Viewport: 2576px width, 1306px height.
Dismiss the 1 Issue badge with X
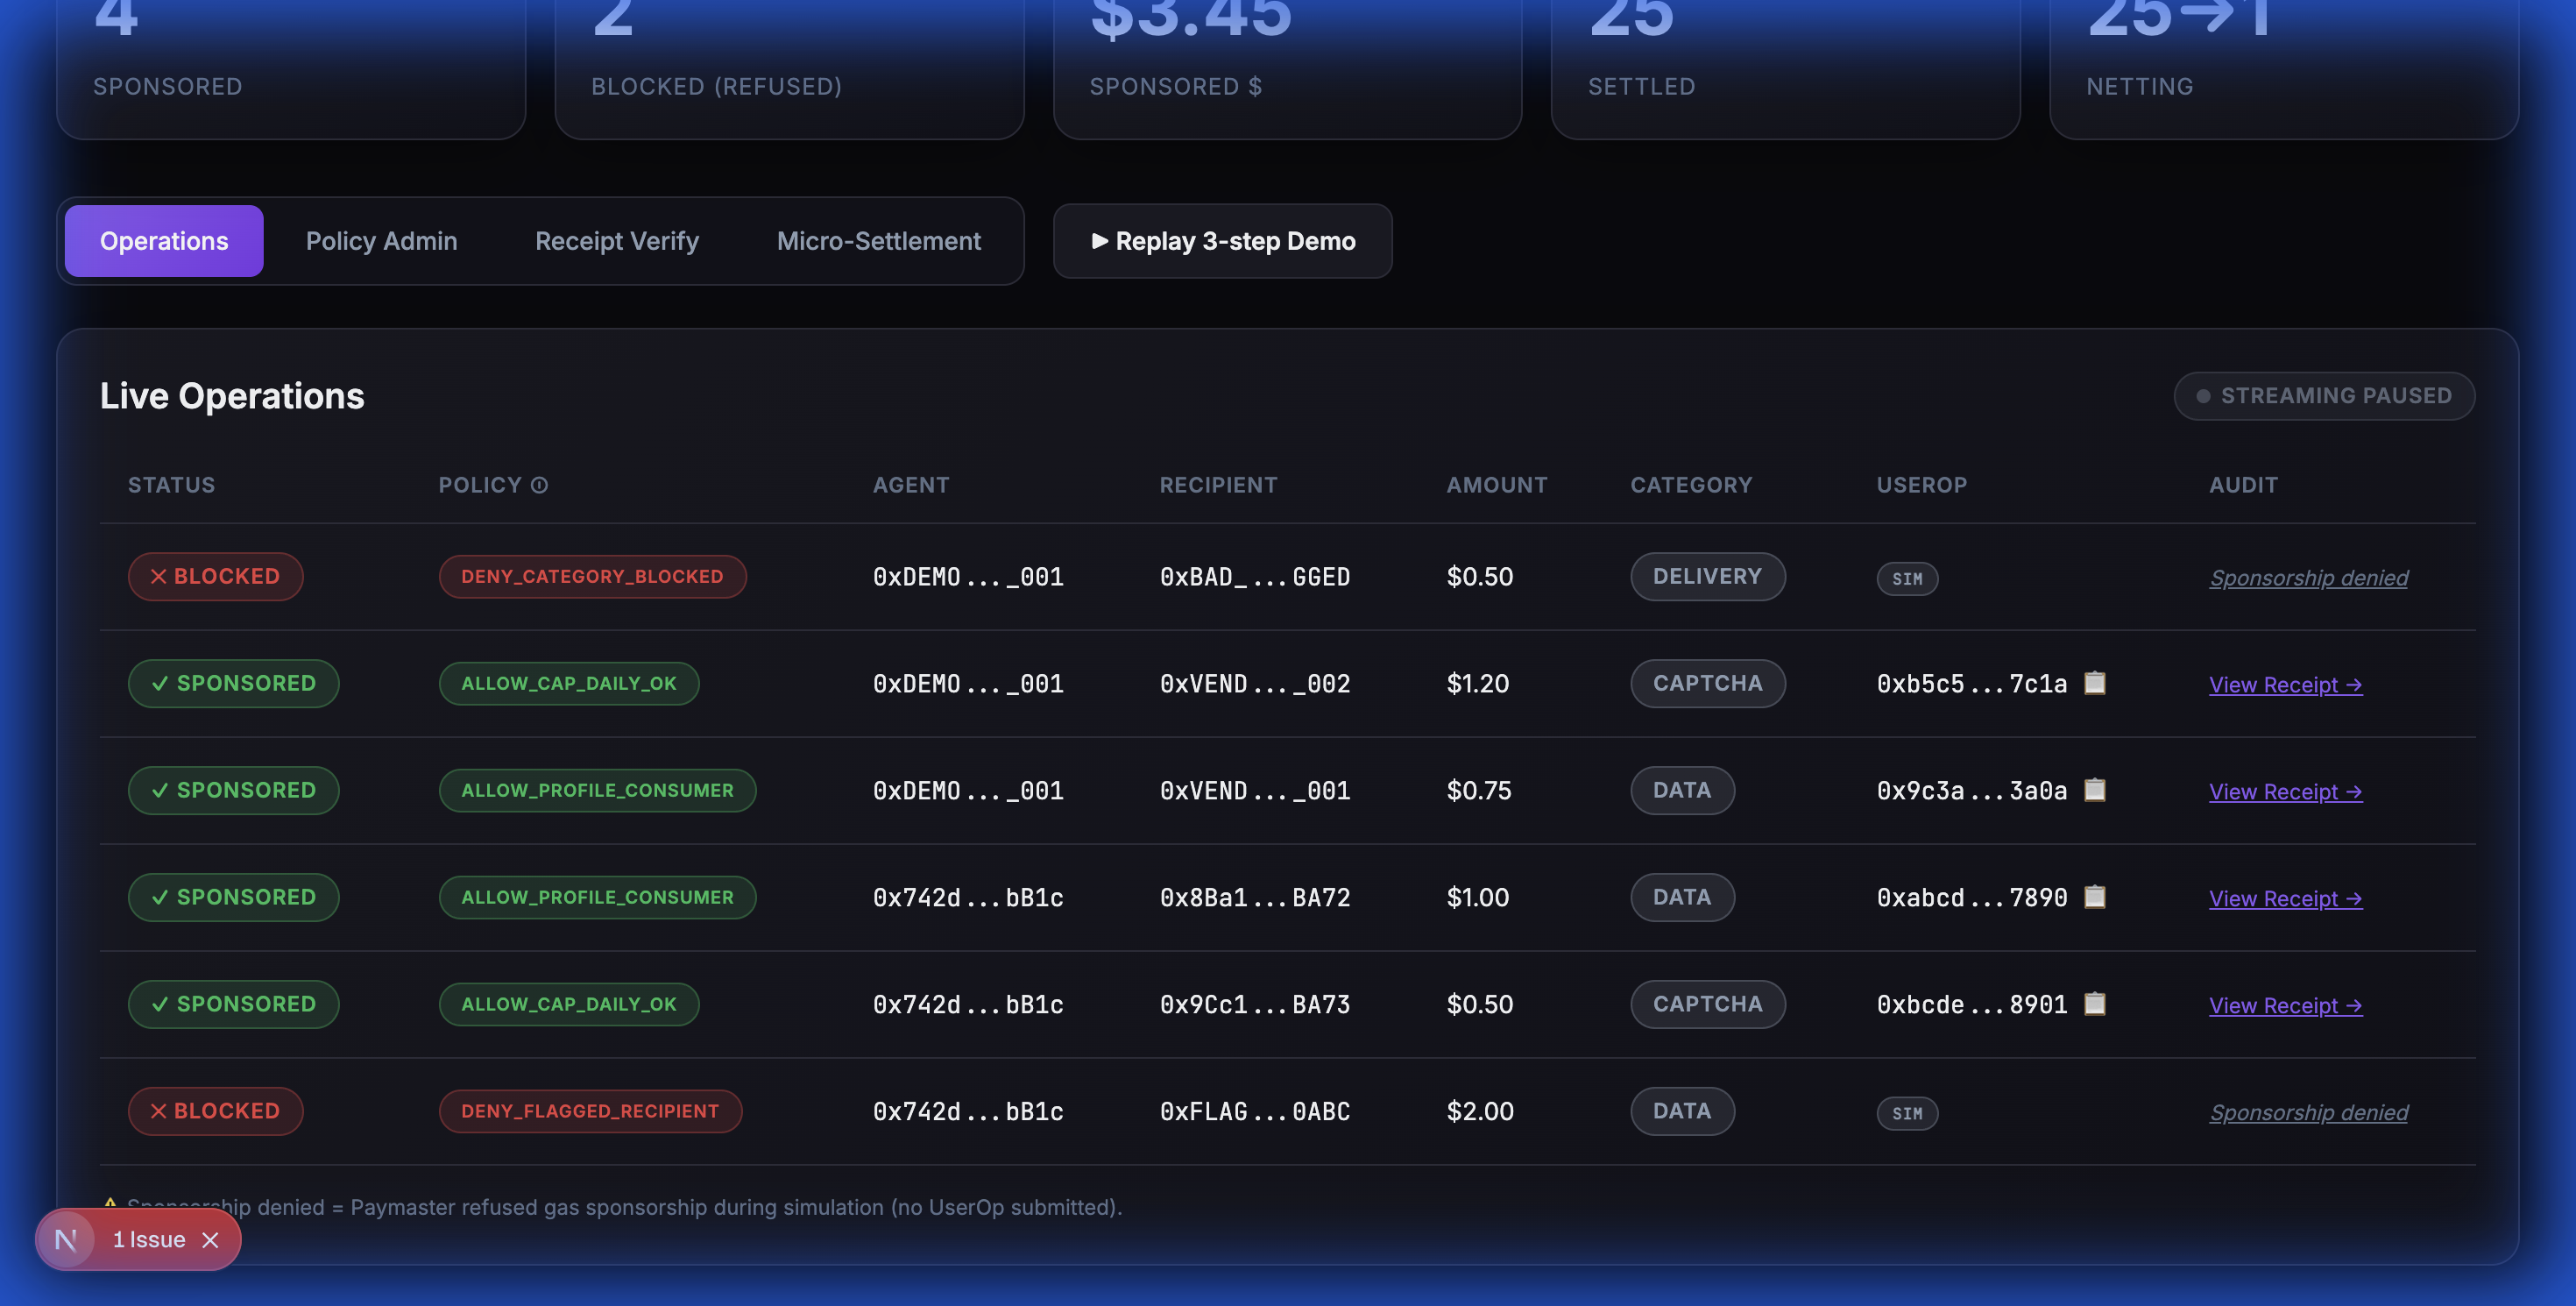[x=210, y=1240]
